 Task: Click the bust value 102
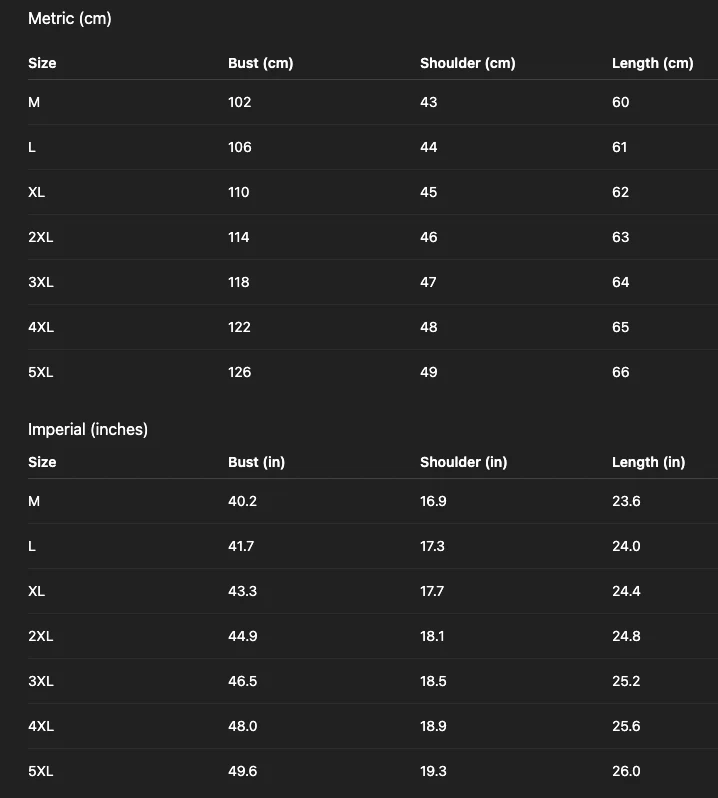point(240,102)
